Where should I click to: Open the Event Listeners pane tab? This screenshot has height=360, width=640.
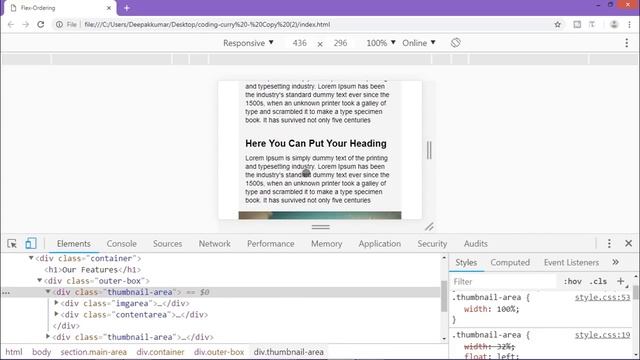click(x=571, y=262)
